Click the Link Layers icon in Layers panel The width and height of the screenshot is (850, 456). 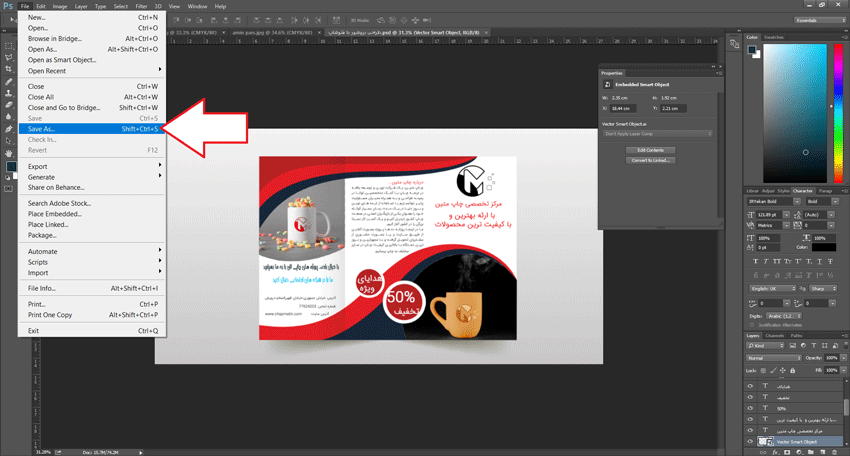763,452
